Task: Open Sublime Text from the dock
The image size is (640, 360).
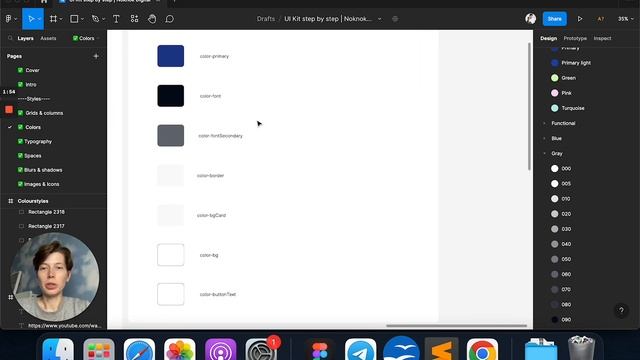Action: 442,350
